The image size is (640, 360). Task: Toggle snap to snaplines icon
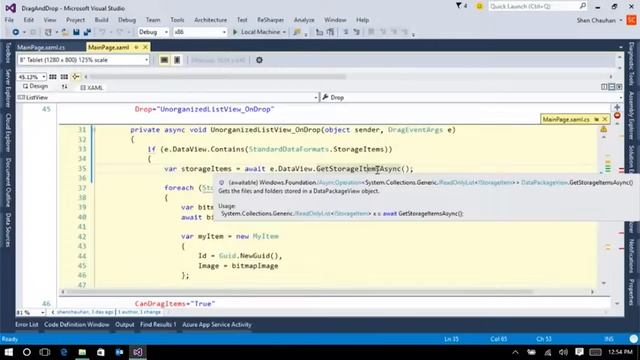[76, 77]
